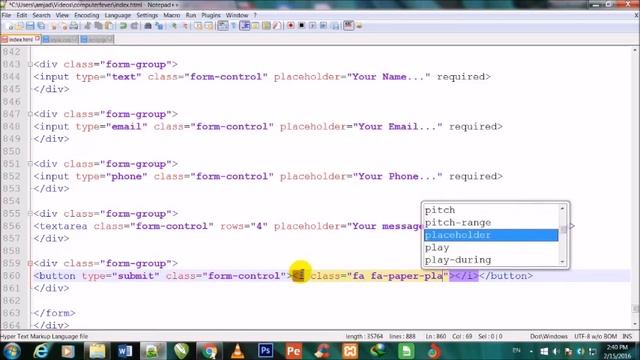Image resolution: width=640 pixels, height=360 pixels.
Task: Open the Settings menu
Action: pyautogui.click(x=147, y=15)
